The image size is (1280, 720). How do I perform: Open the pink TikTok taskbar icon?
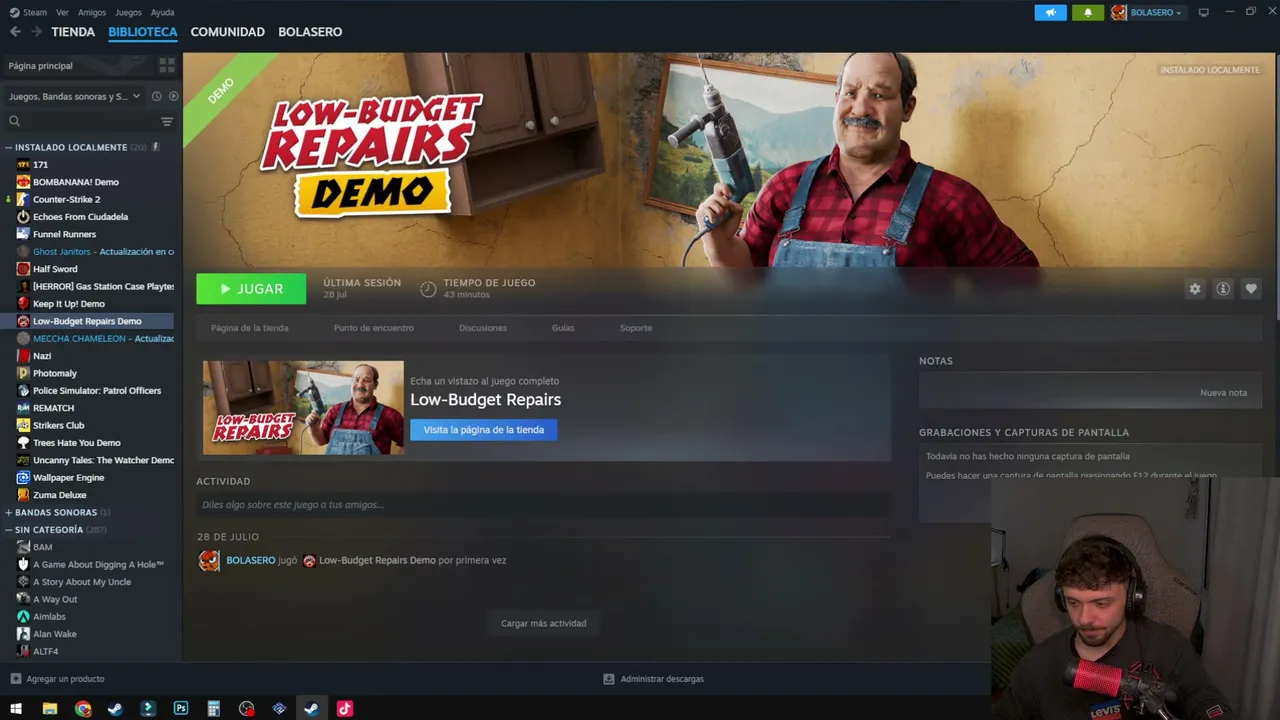(344, 709)
